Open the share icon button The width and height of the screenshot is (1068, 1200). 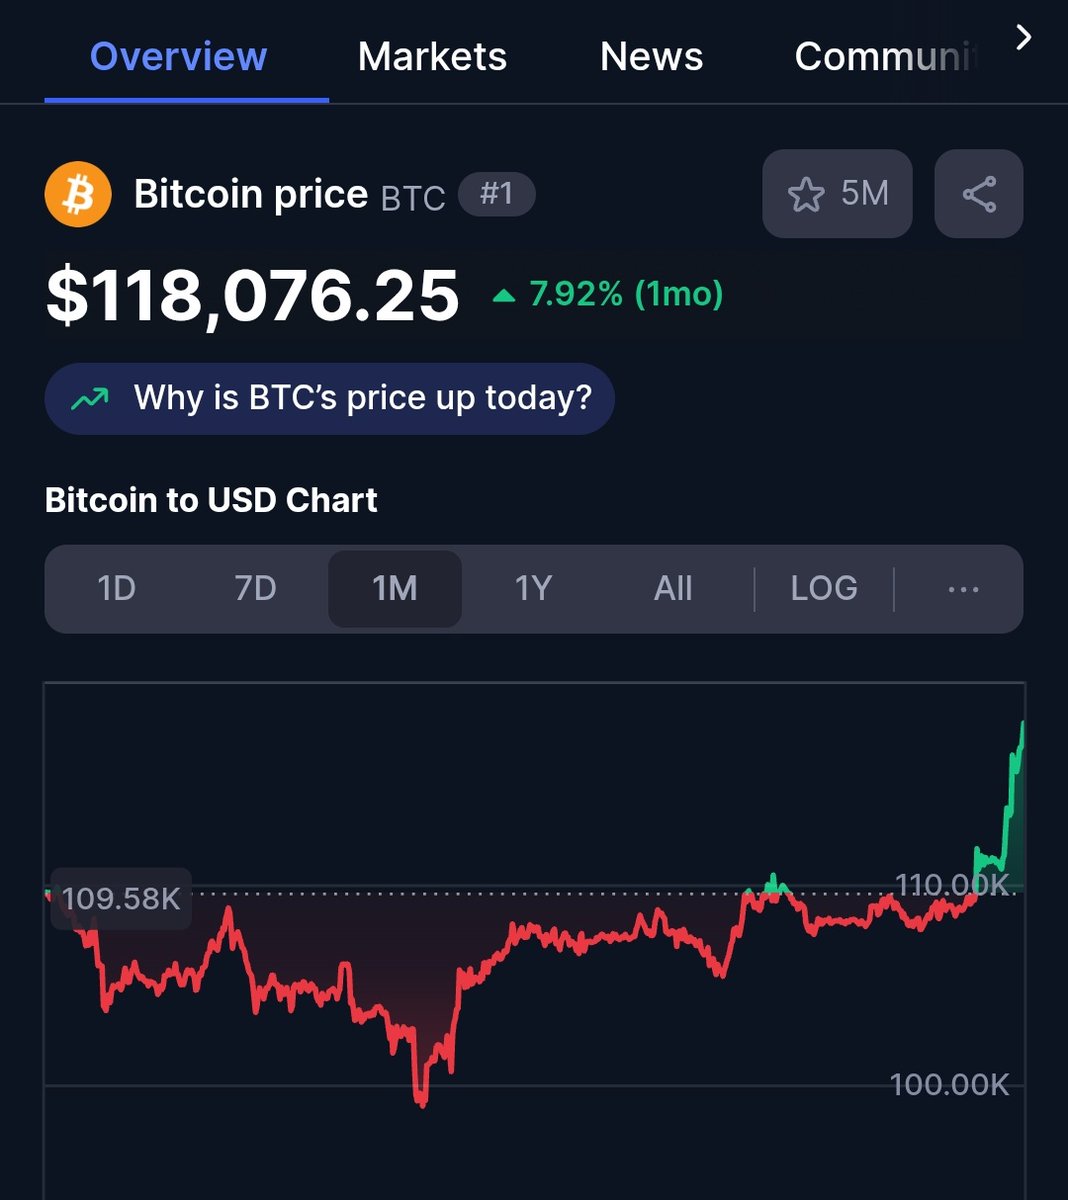(979, 194)
